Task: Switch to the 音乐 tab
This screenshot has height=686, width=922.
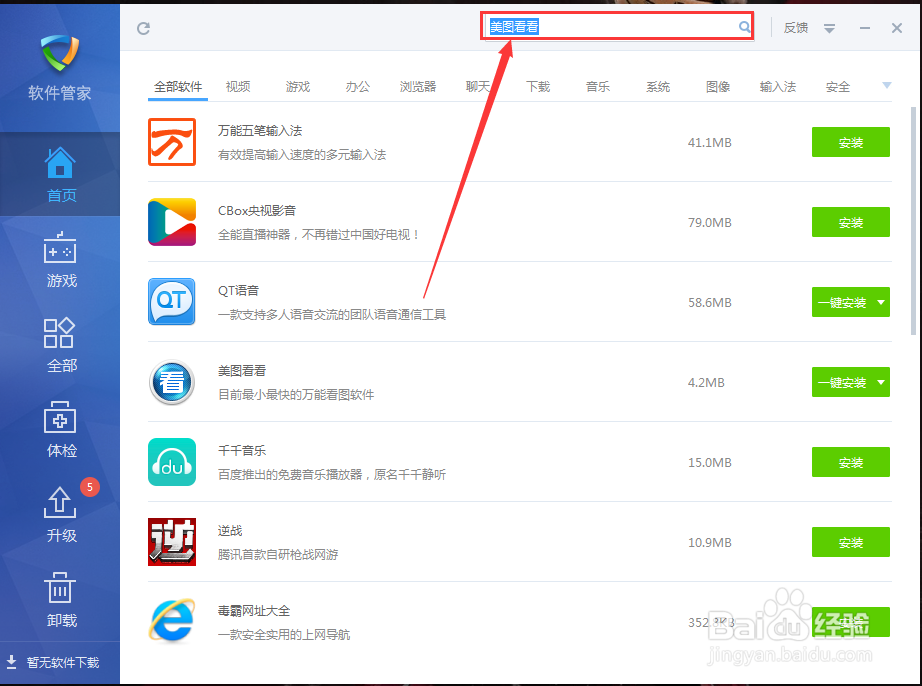Action: pyautogui.click(x=598, y=87)
